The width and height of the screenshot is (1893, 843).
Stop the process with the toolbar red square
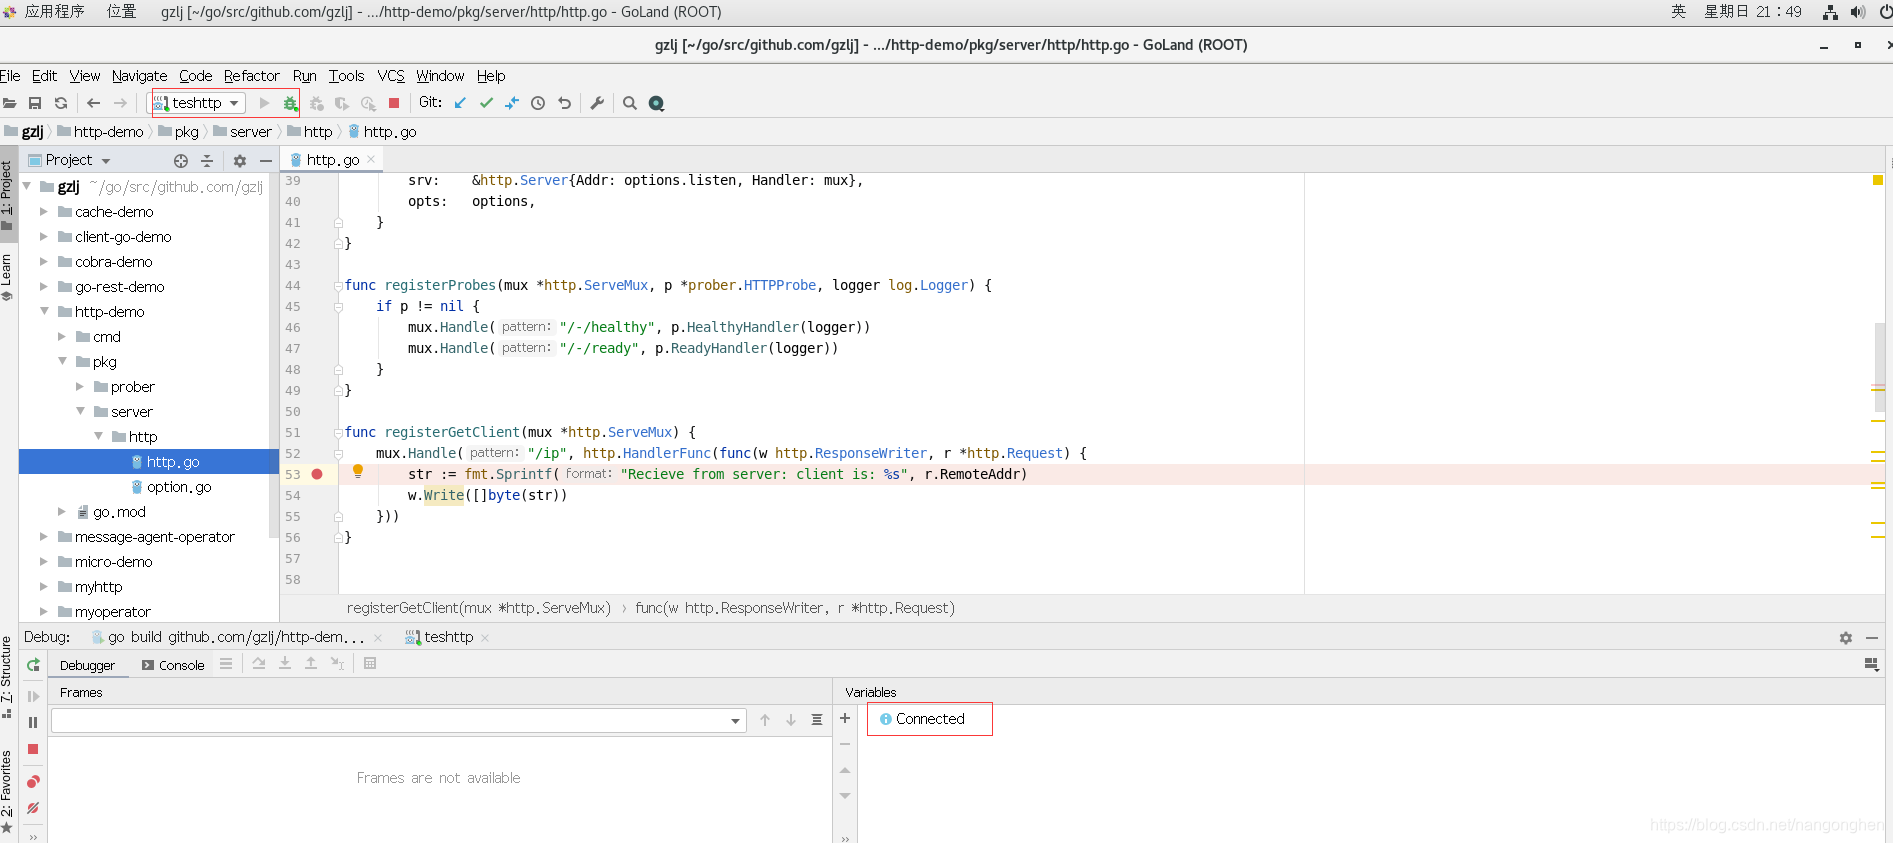click(394, 103)
